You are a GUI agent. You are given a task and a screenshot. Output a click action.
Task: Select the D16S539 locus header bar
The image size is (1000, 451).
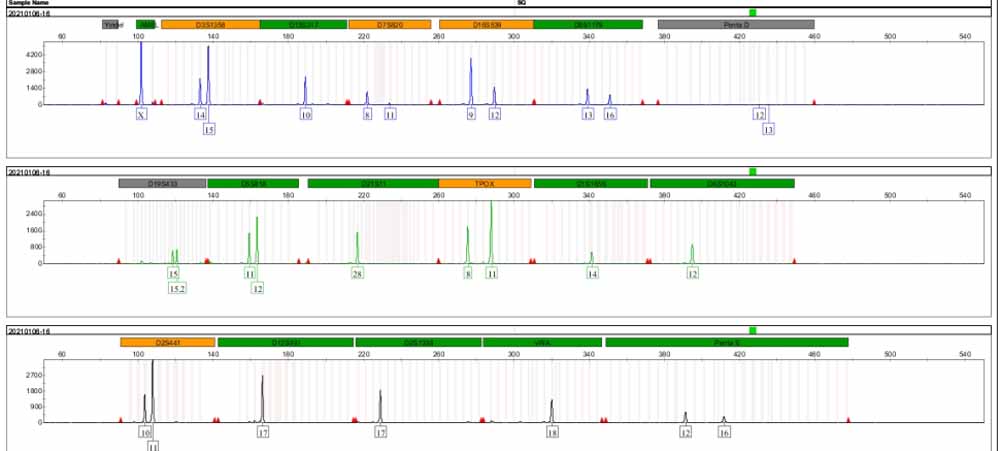487,24
